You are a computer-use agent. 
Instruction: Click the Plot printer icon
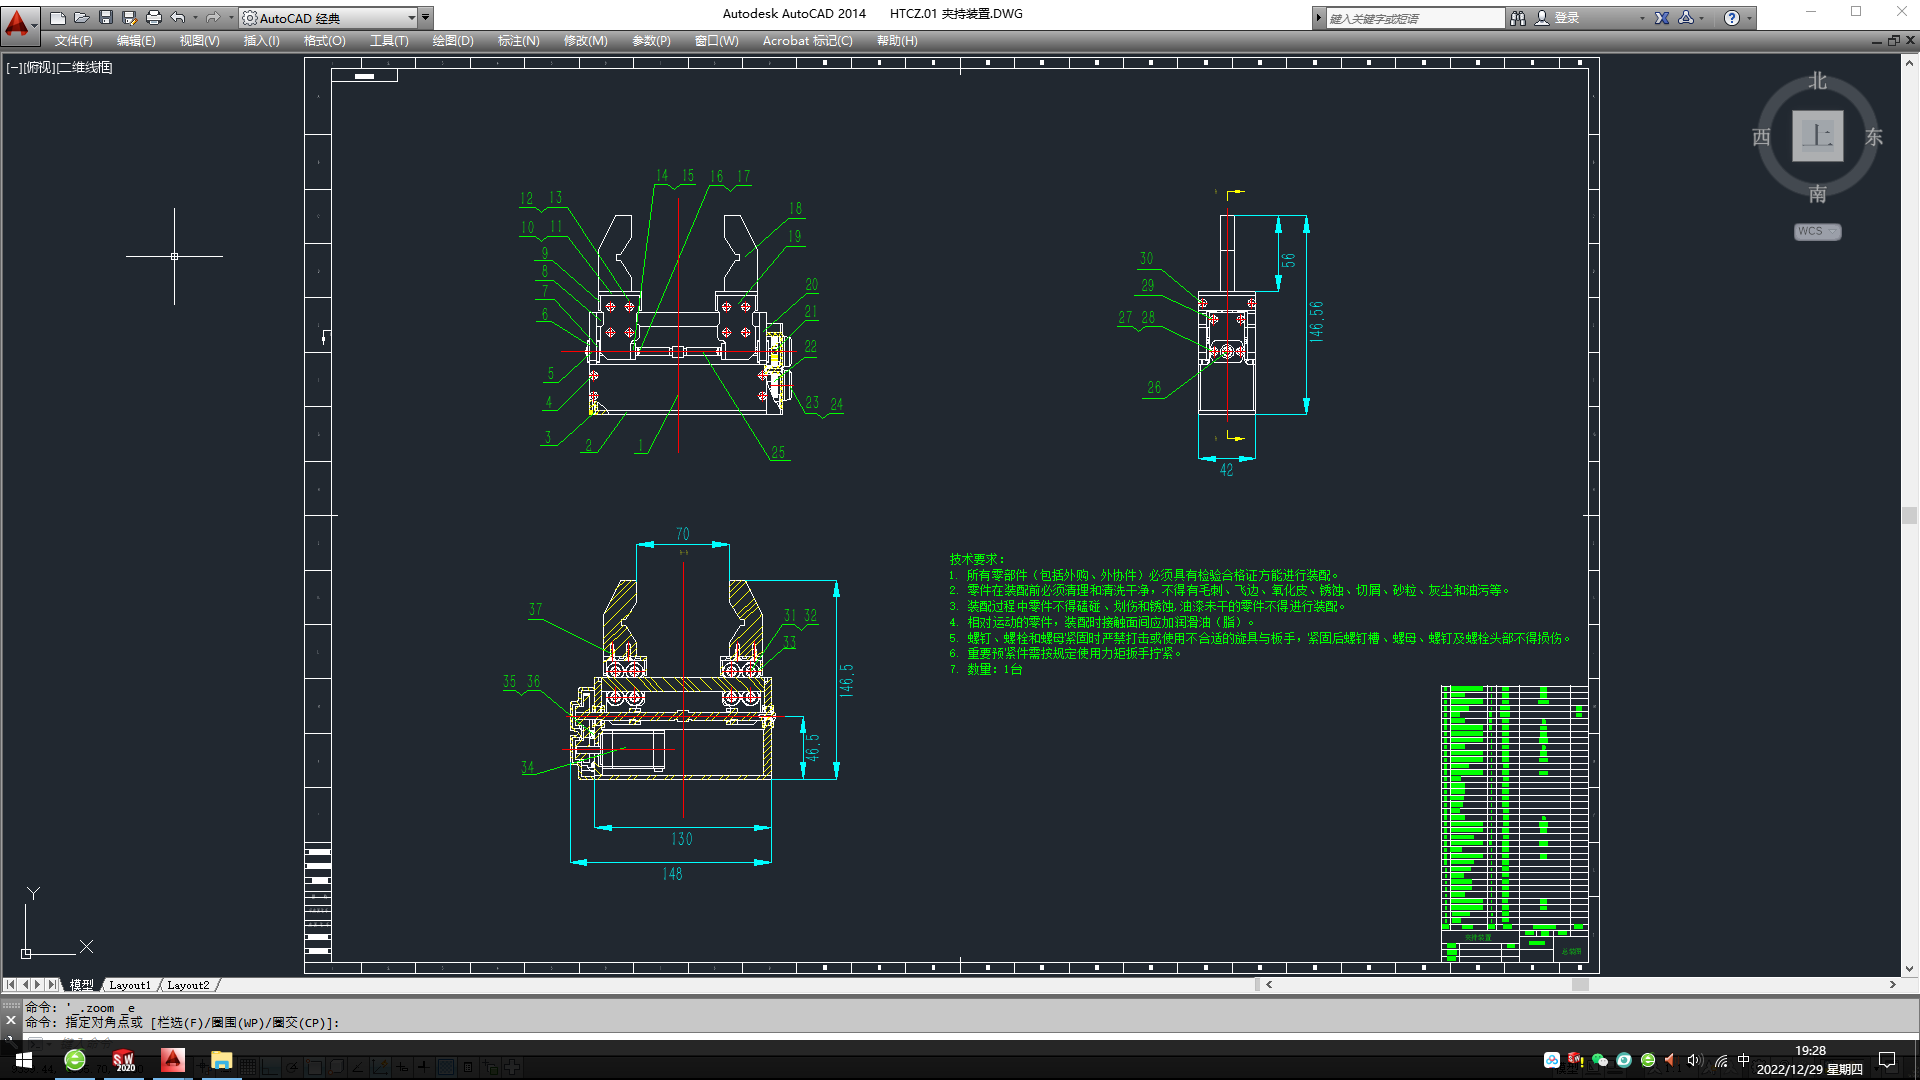click(154, 17)
